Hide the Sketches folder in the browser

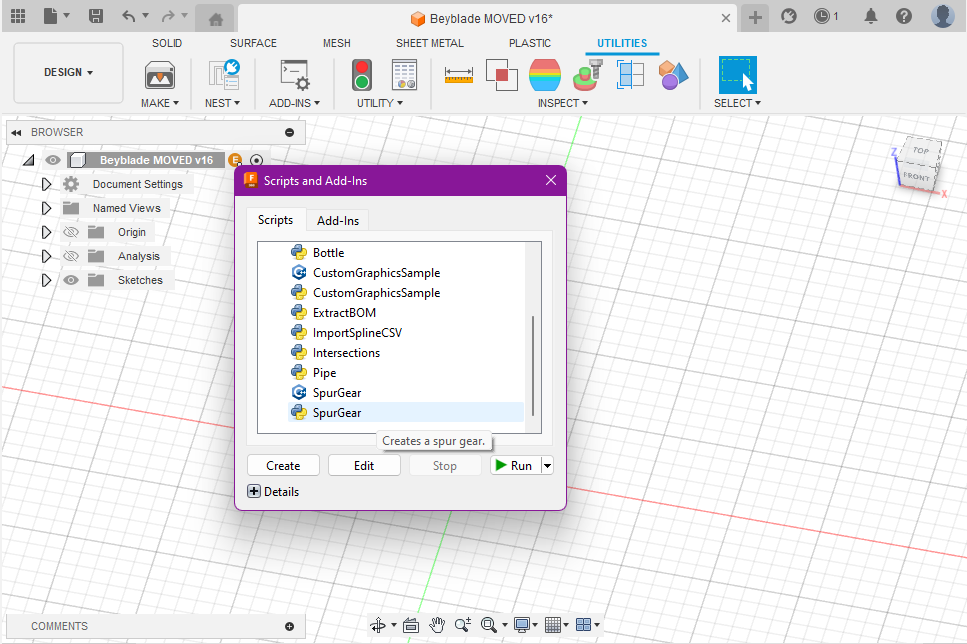pyautogui.click(x=70, y=279)
